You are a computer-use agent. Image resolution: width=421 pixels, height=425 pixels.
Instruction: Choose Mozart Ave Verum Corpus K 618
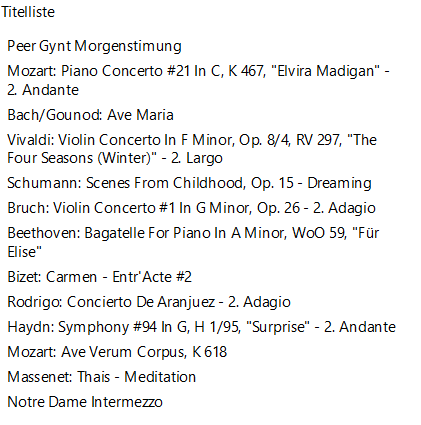click(x=117, y=352)
